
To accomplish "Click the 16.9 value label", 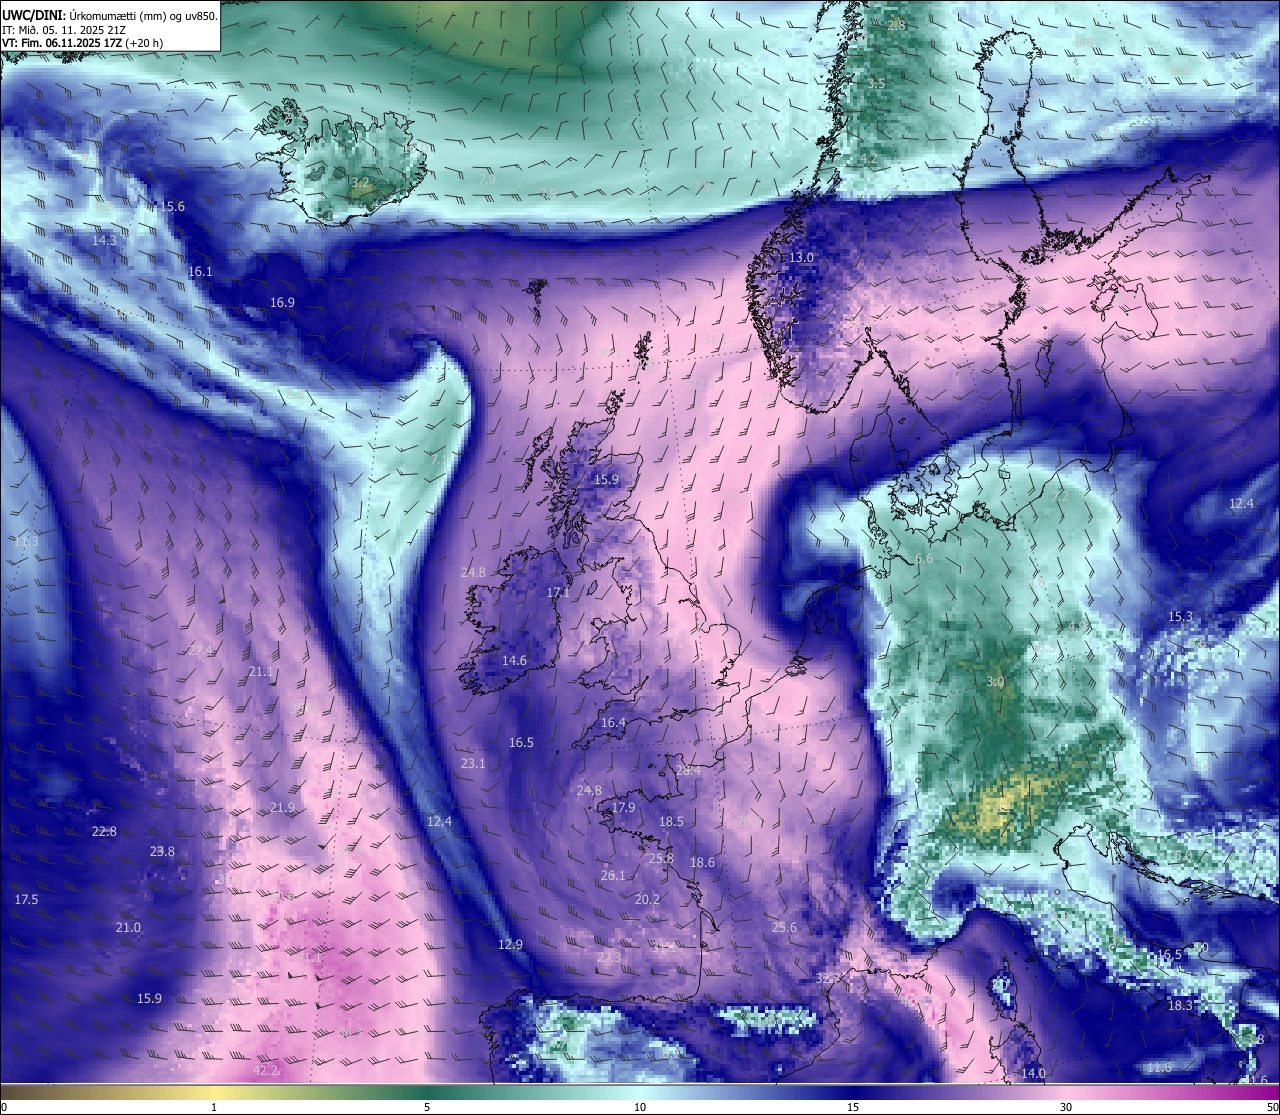I will point(282,303).
